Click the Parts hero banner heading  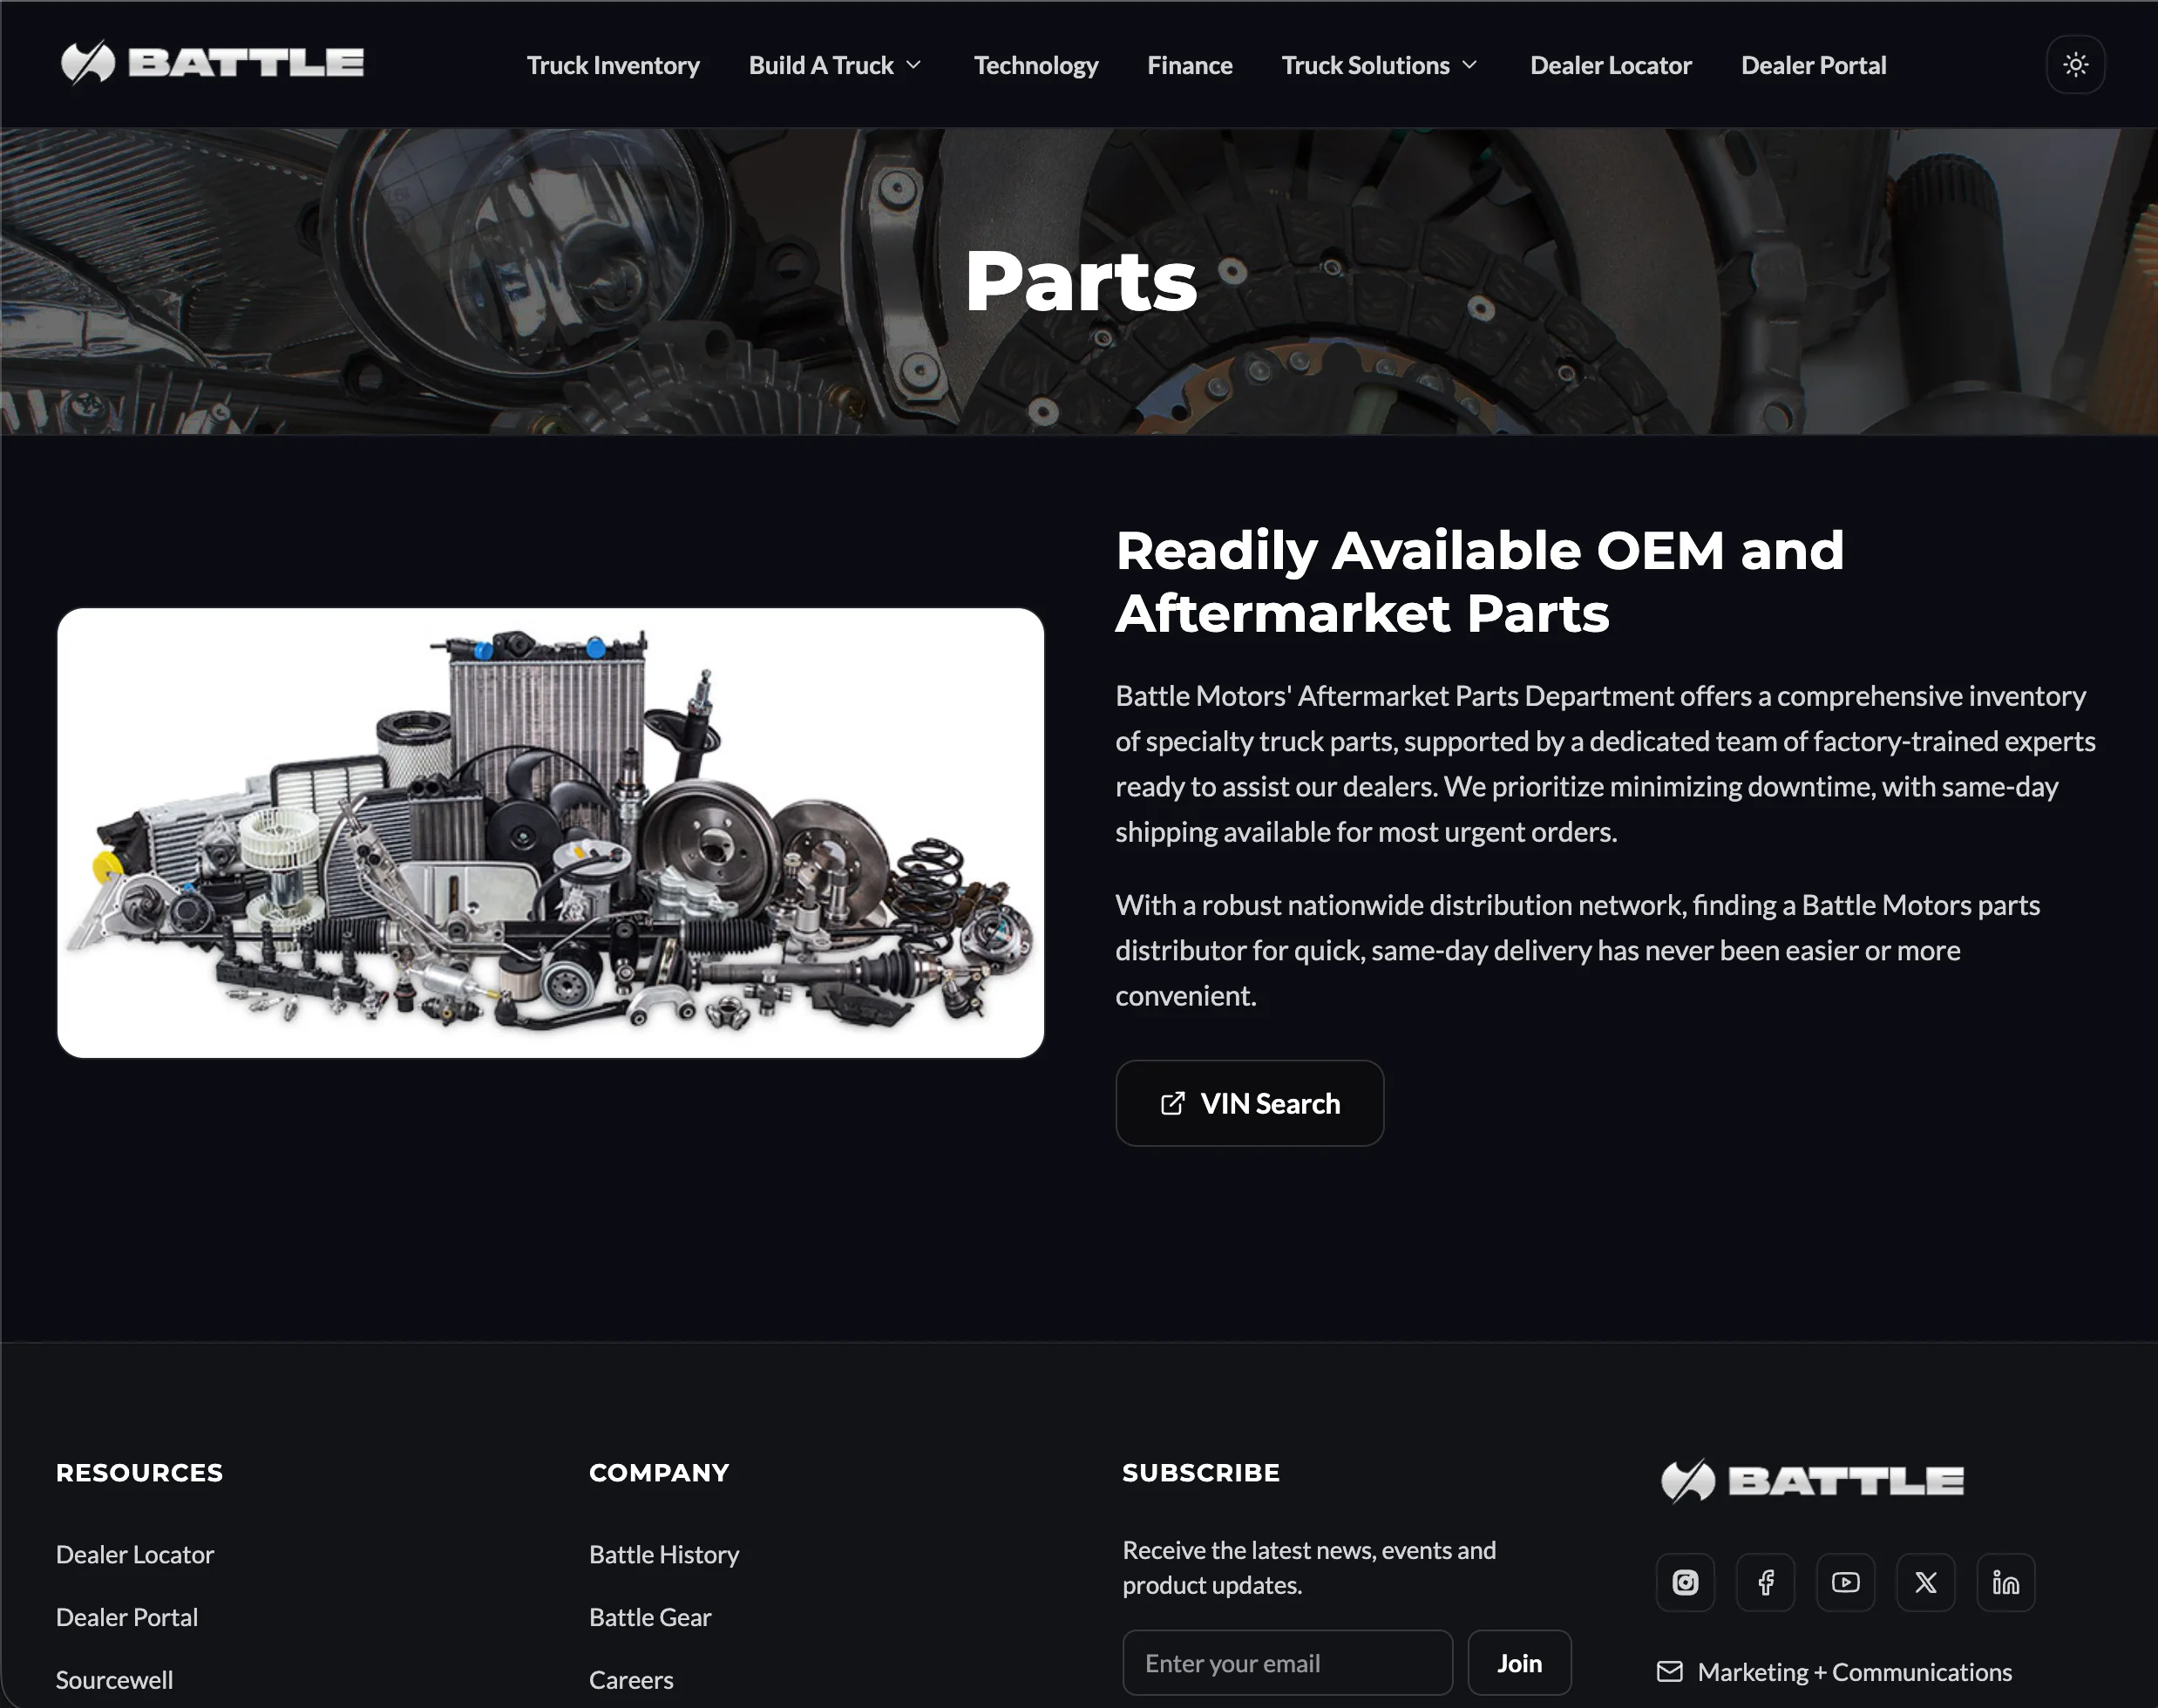pyautogui.click(x=1080, y=282)
